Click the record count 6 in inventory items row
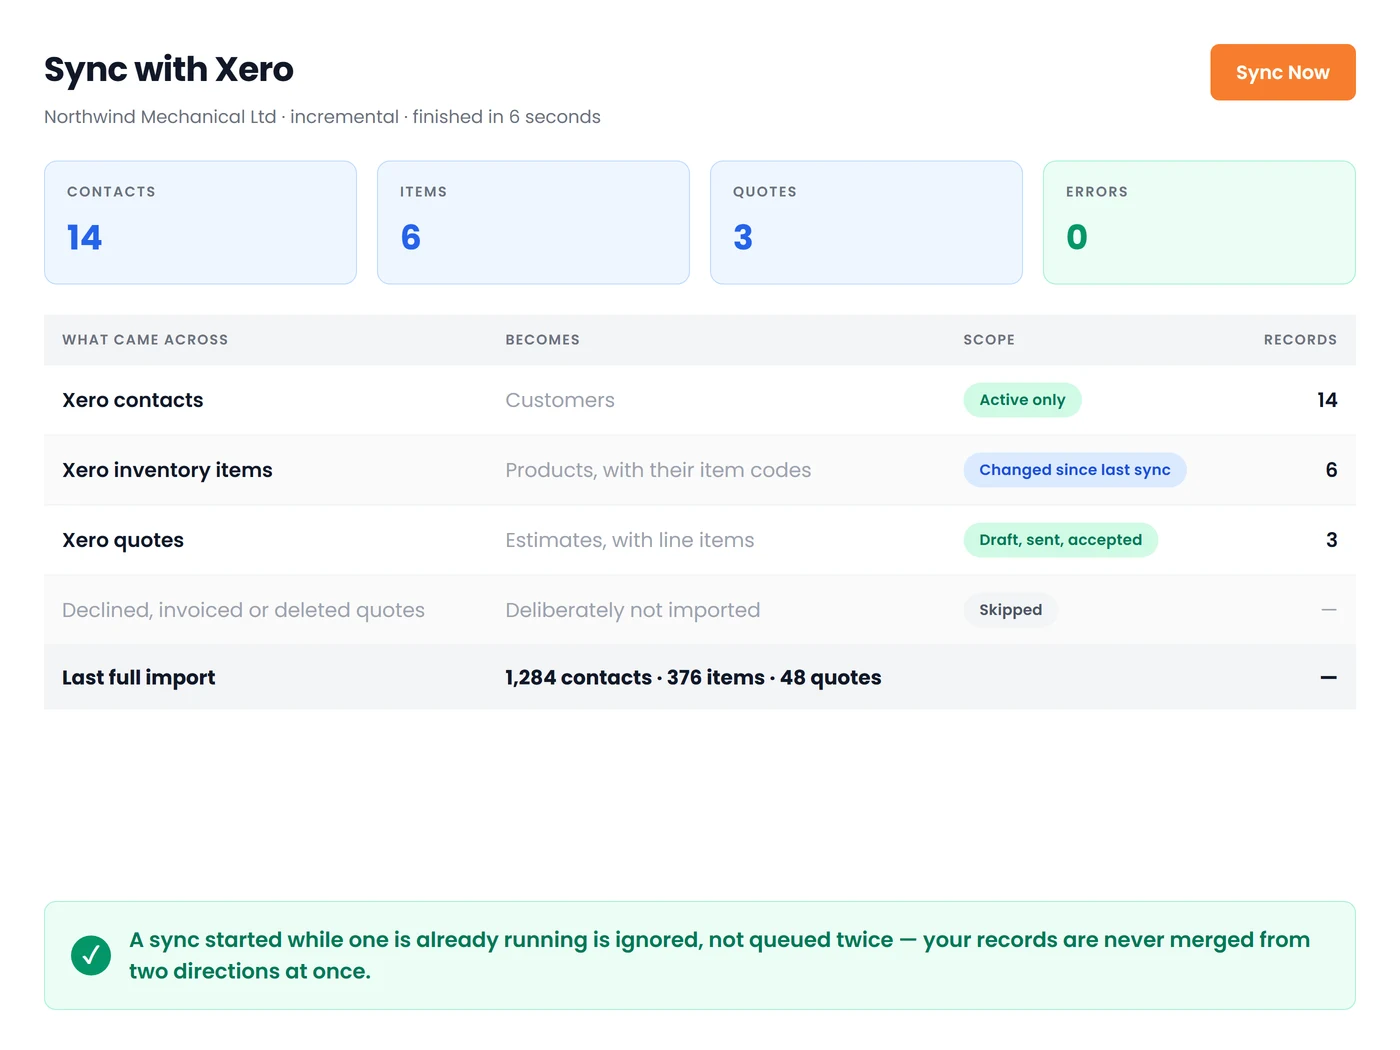Image resolution: width=1400 pixels, height=1050 pixels. tap(1331, 470)
